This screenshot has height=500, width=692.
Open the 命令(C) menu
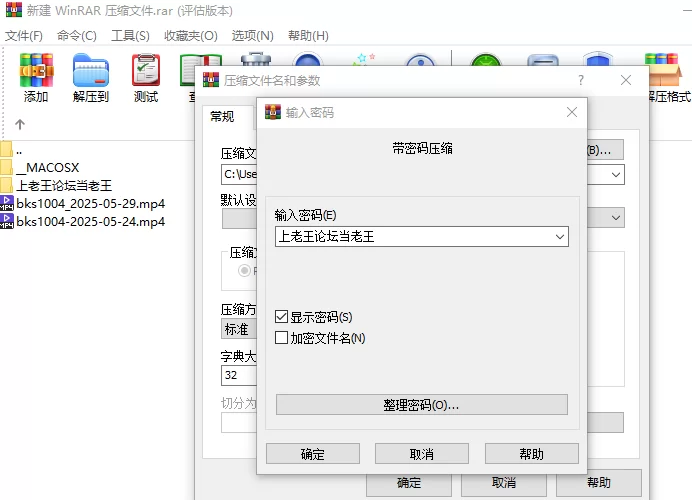[77, 36]
